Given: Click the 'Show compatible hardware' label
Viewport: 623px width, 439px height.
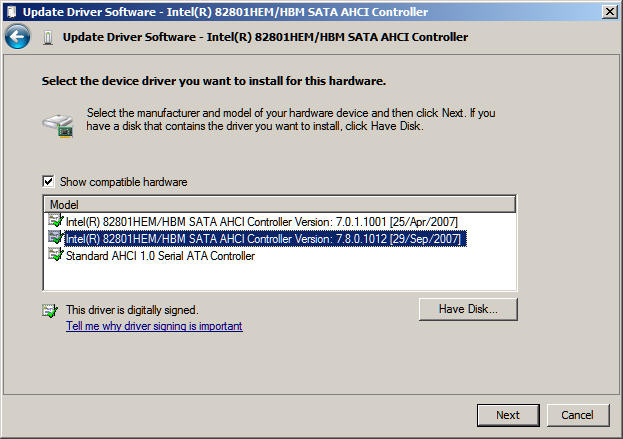Looking at the screenshot, I should click(124, 182).
